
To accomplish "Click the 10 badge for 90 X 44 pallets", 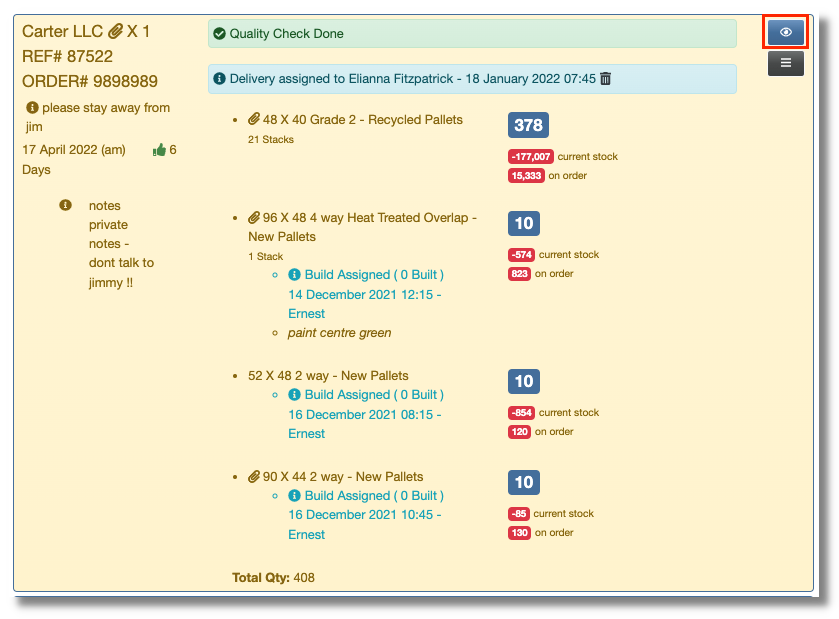I will click(x=524, y=482).
